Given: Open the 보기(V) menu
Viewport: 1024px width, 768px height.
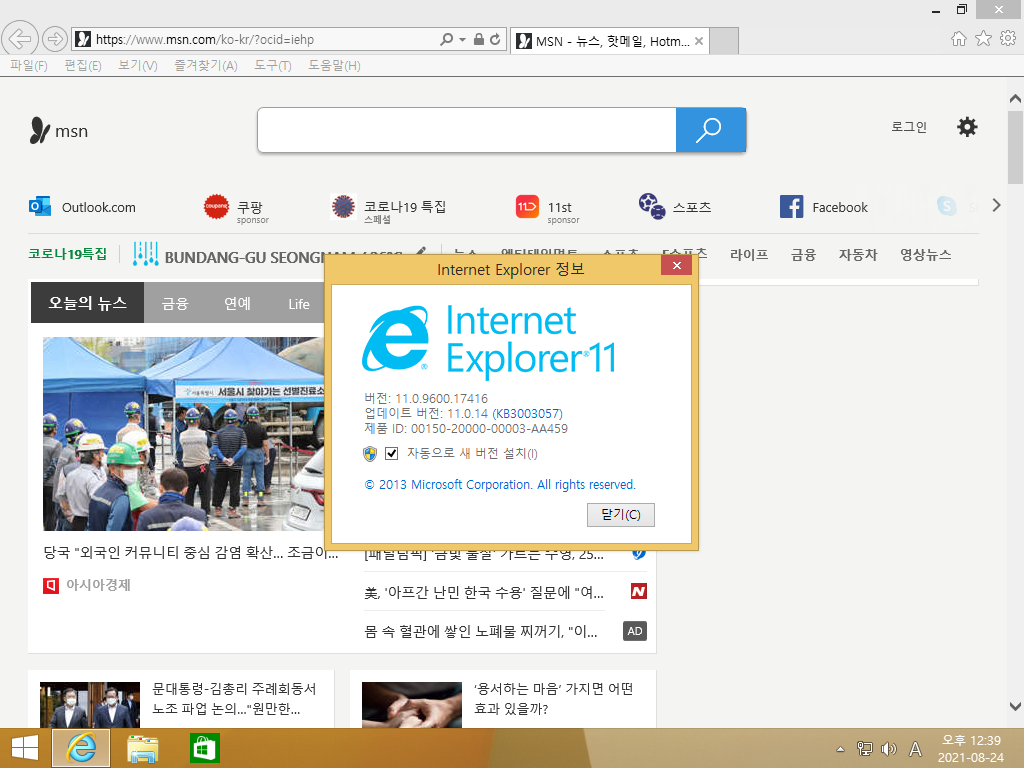Looking at the screenshot, I should click(138, 65).
